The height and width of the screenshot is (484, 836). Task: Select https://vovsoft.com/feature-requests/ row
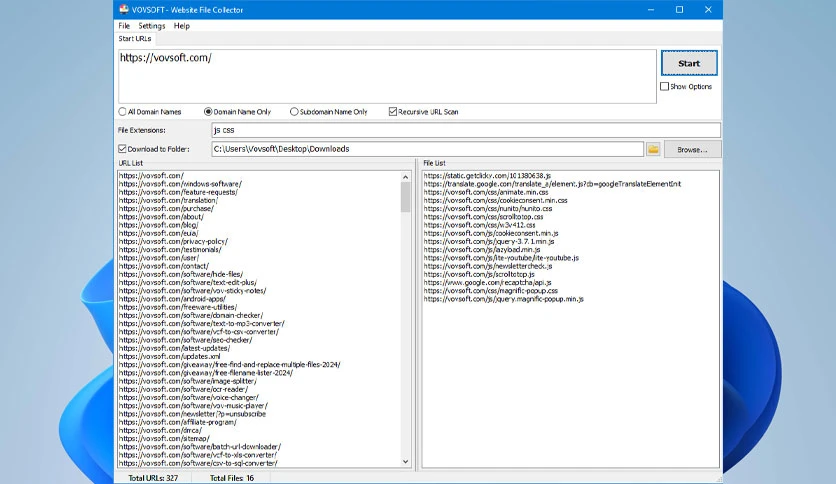click(179, 192)
